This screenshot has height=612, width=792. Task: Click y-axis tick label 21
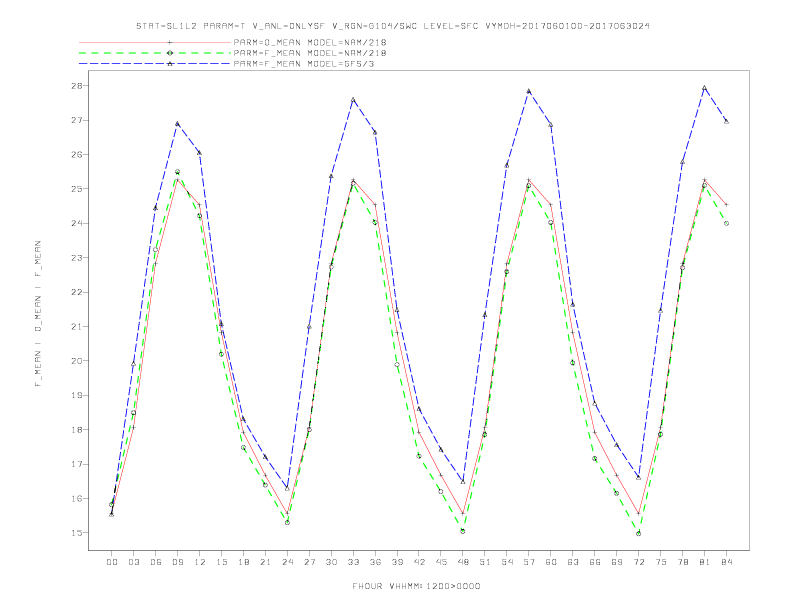point(76,326)
